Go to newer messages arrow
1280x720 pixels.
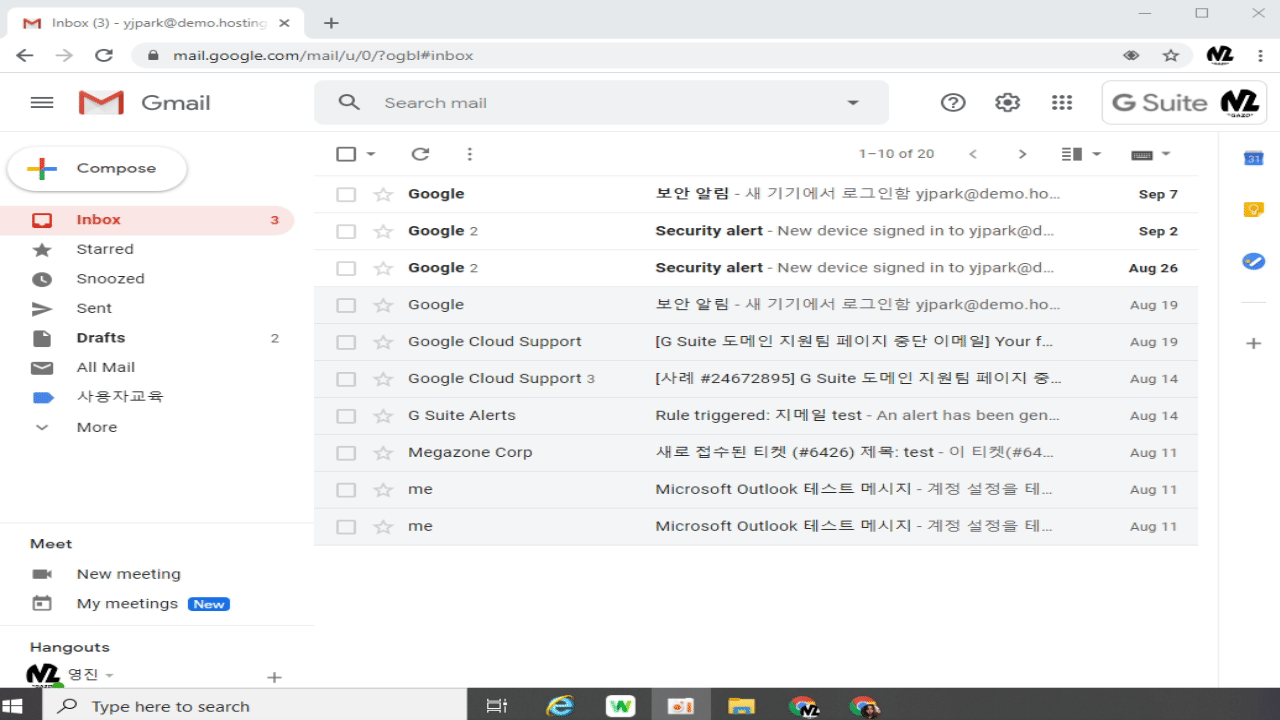[973, 154]
